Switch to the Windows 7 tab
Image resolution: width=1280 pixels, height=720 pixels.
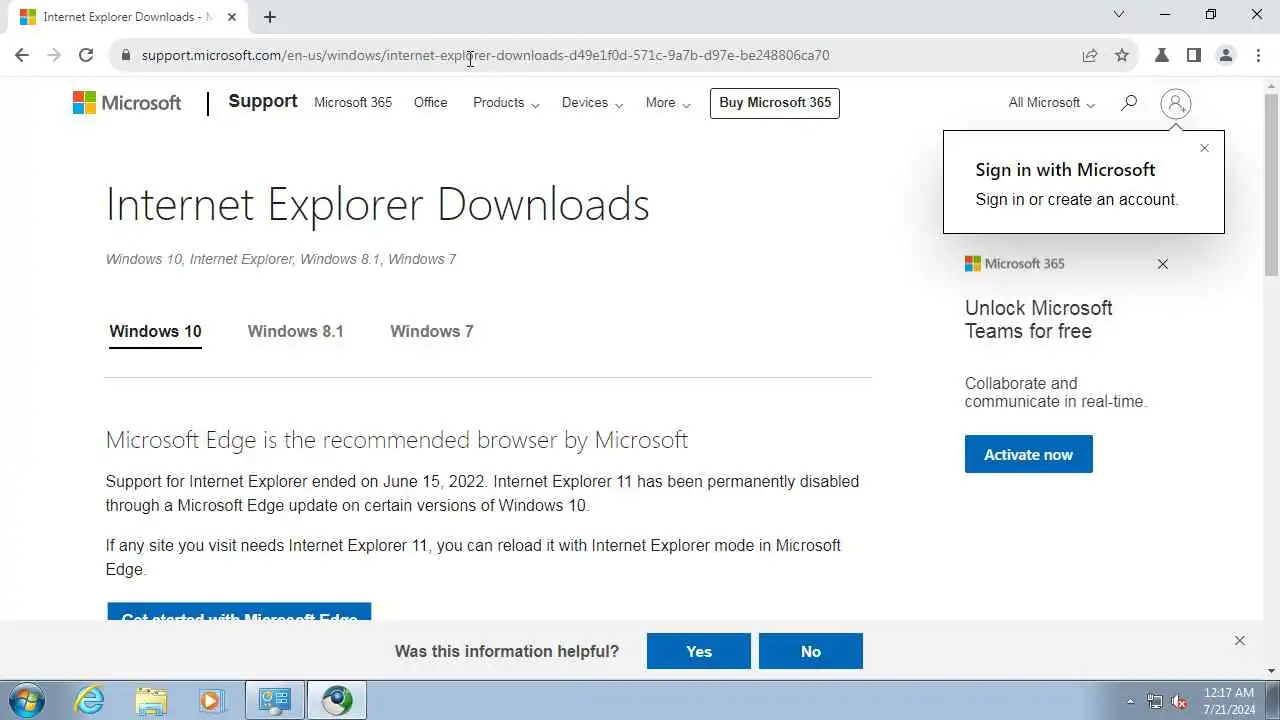pyautogui.click(x=432, y=331)
